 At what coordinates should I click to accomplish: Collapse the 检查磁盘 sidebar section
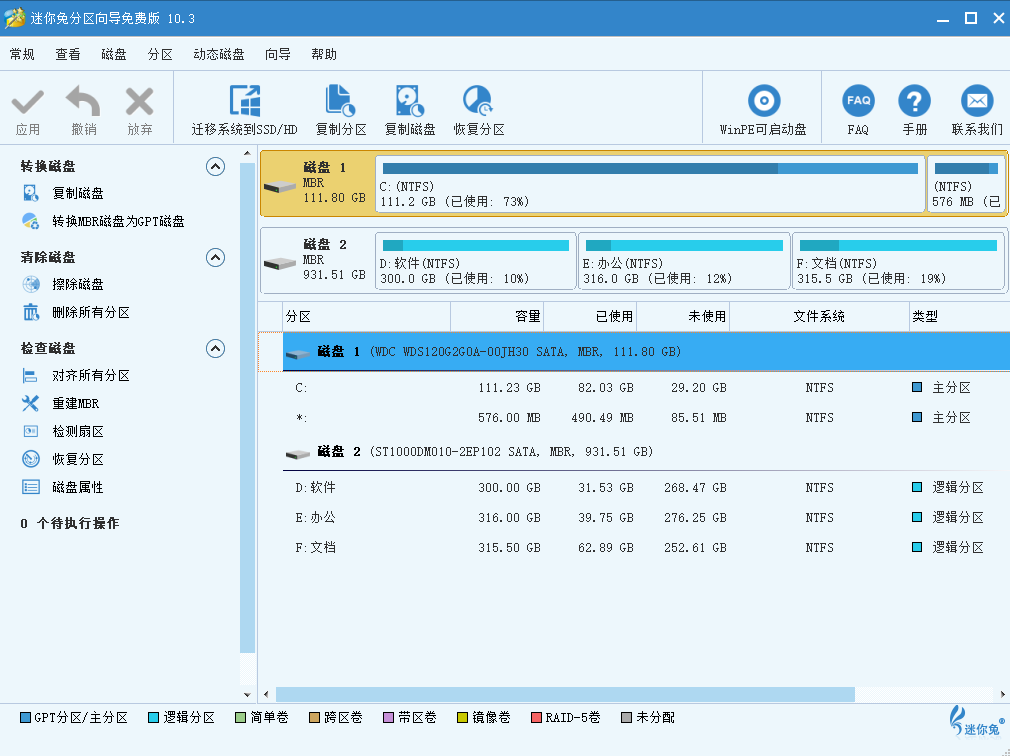coord(215,349)
